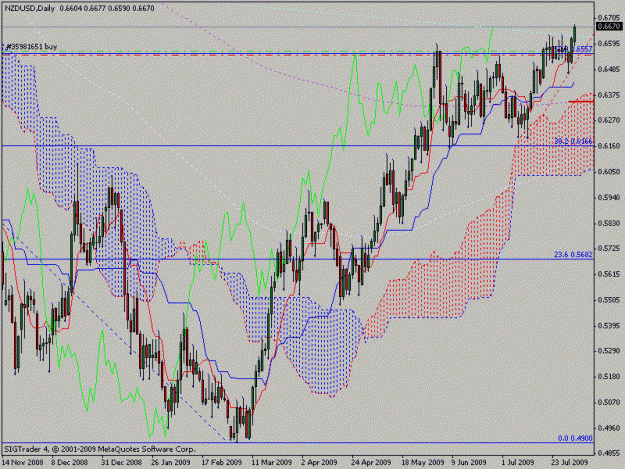
Task: Click the 0.5180 price scale value
Action: pos(610,377)
